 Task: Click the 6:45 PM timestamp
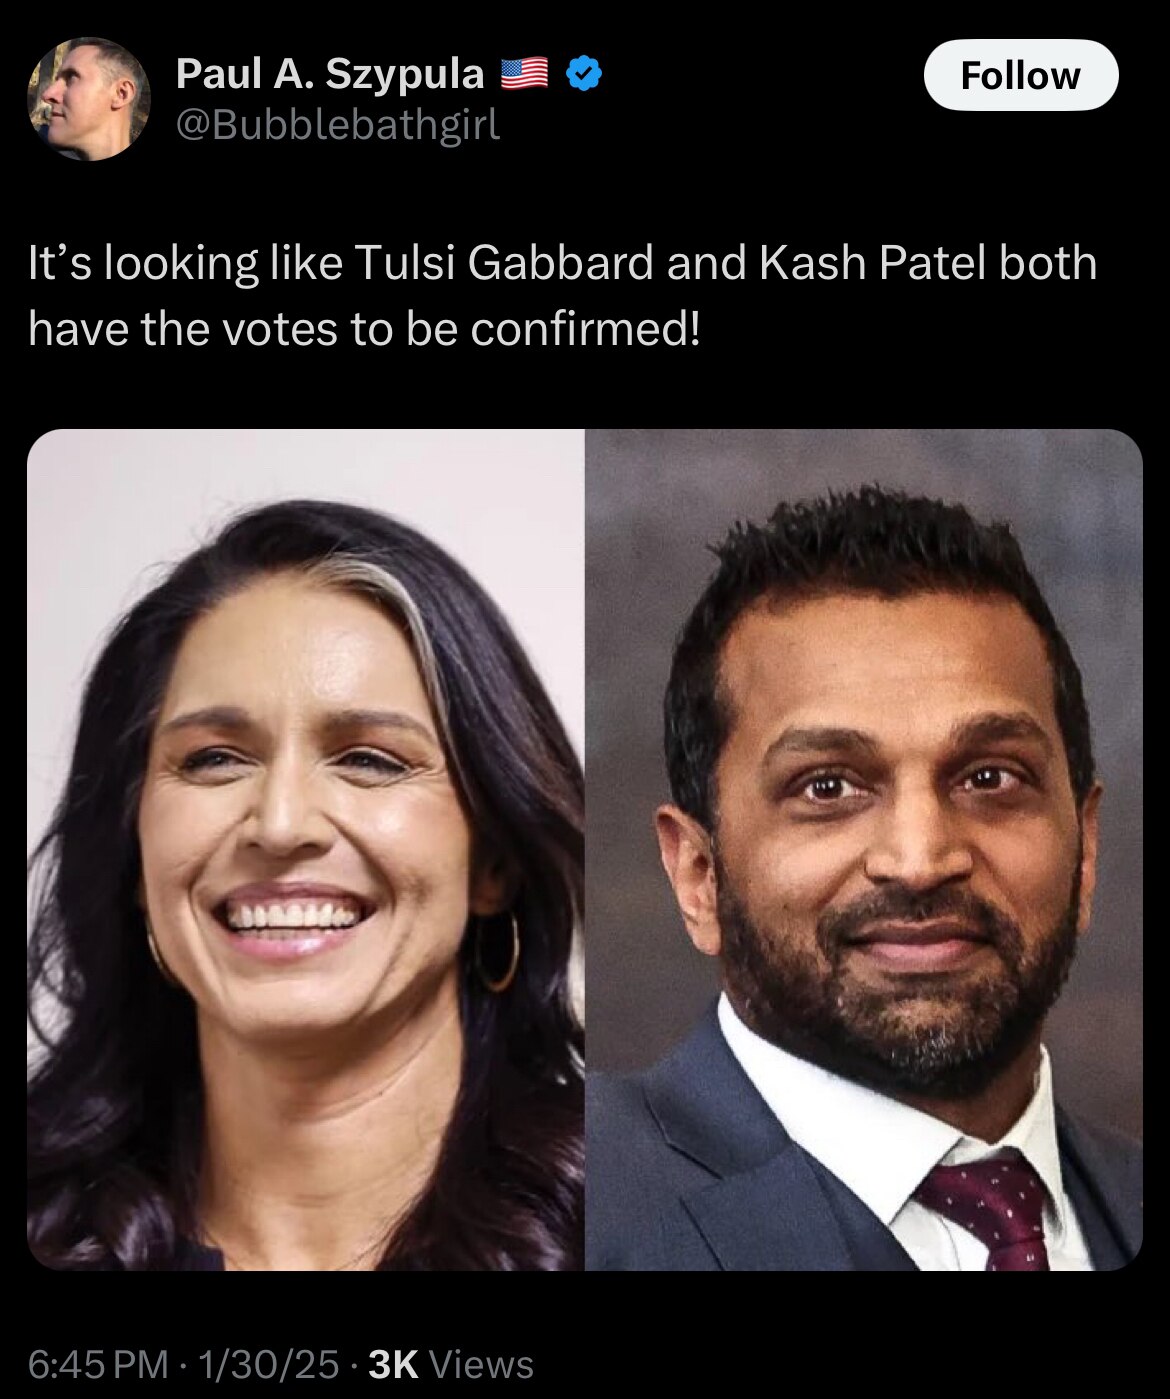pos(98,1364)
